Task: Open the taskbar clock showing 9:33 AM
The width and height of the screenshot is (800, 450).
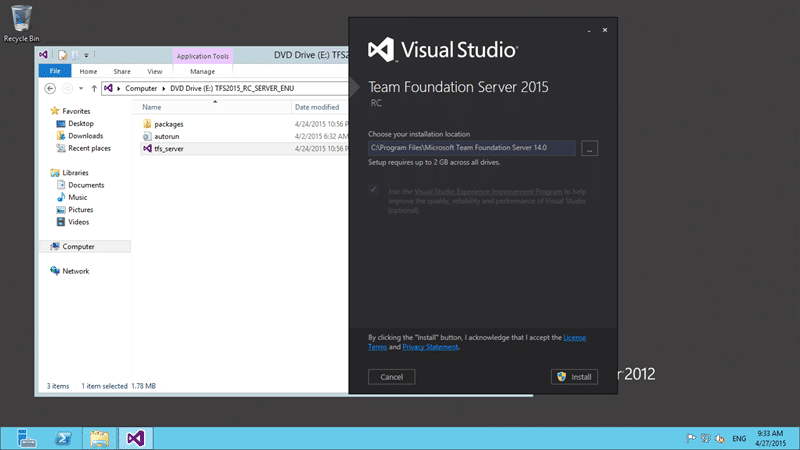Action: (770, 438)
